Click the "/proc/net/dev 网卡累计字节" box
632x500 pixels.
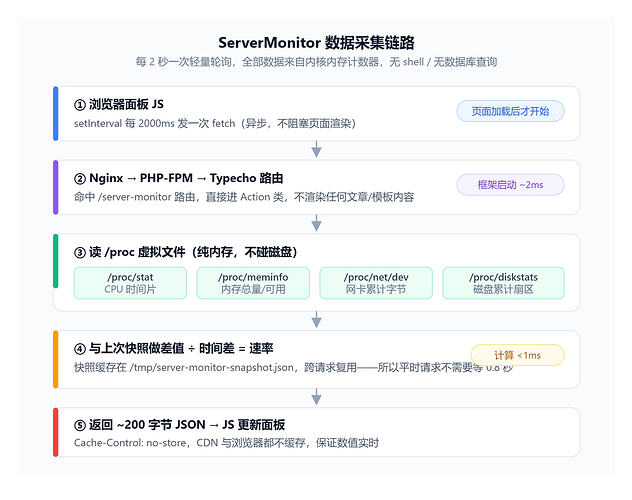(x=376, y=283)
